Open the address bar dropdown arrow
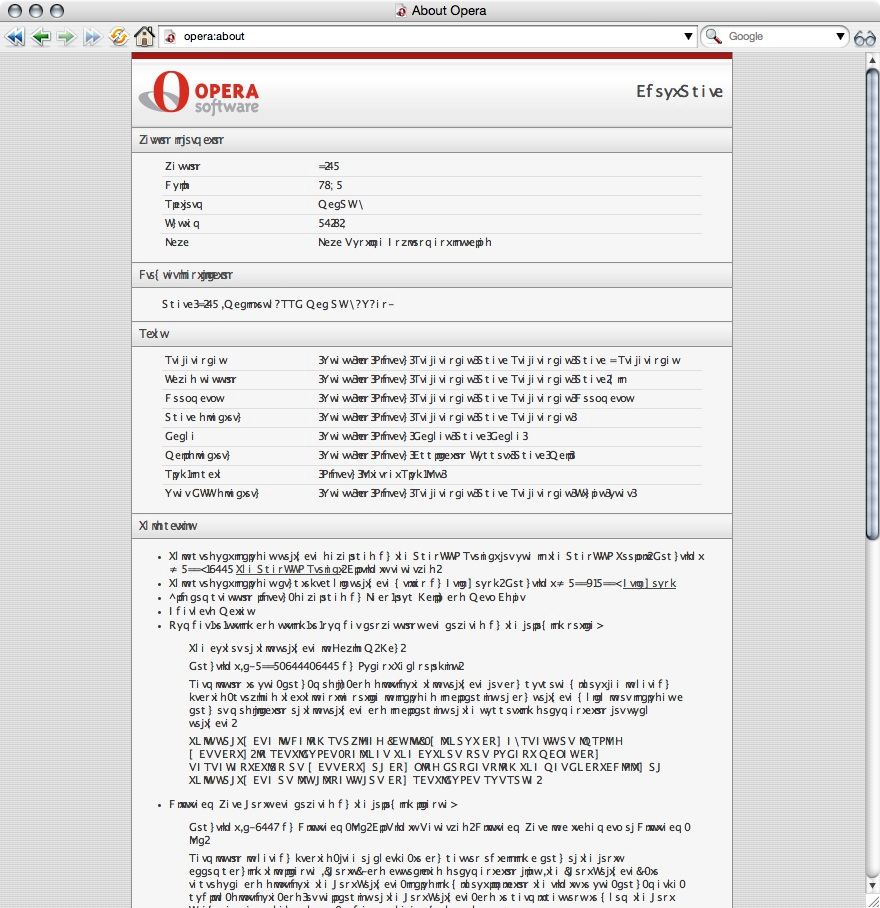The image size is (880, 908). click(x=688, y=36)
